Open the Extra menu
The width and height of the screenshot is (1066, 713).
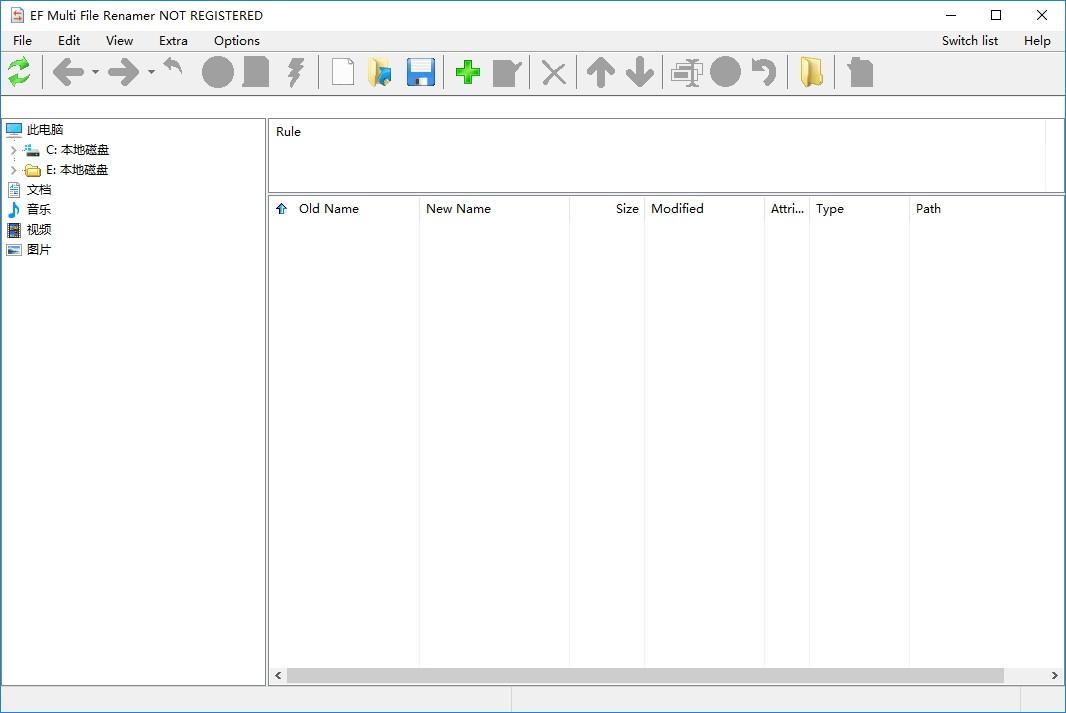(x=173, y=41)
